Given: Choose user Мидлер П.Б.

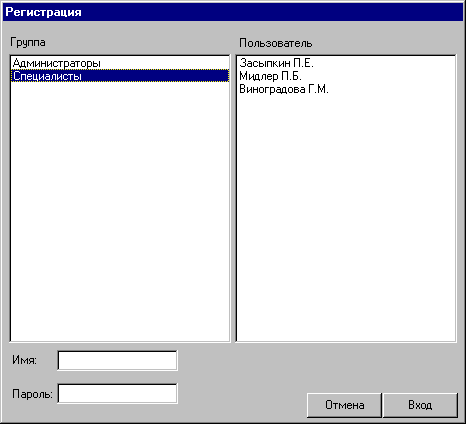Looking at the screenshot, I should point(270,76).
